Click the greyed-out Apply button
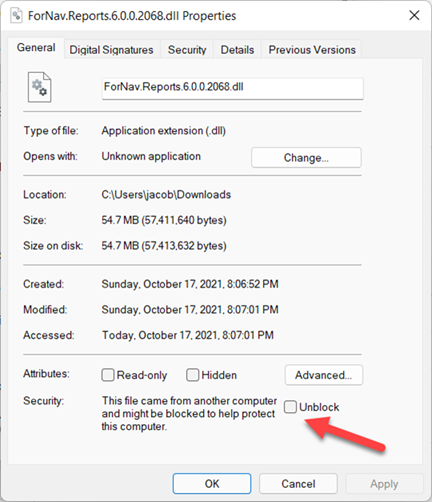The width and height of the screenshot is (432, 502). [x=384, y=483]
